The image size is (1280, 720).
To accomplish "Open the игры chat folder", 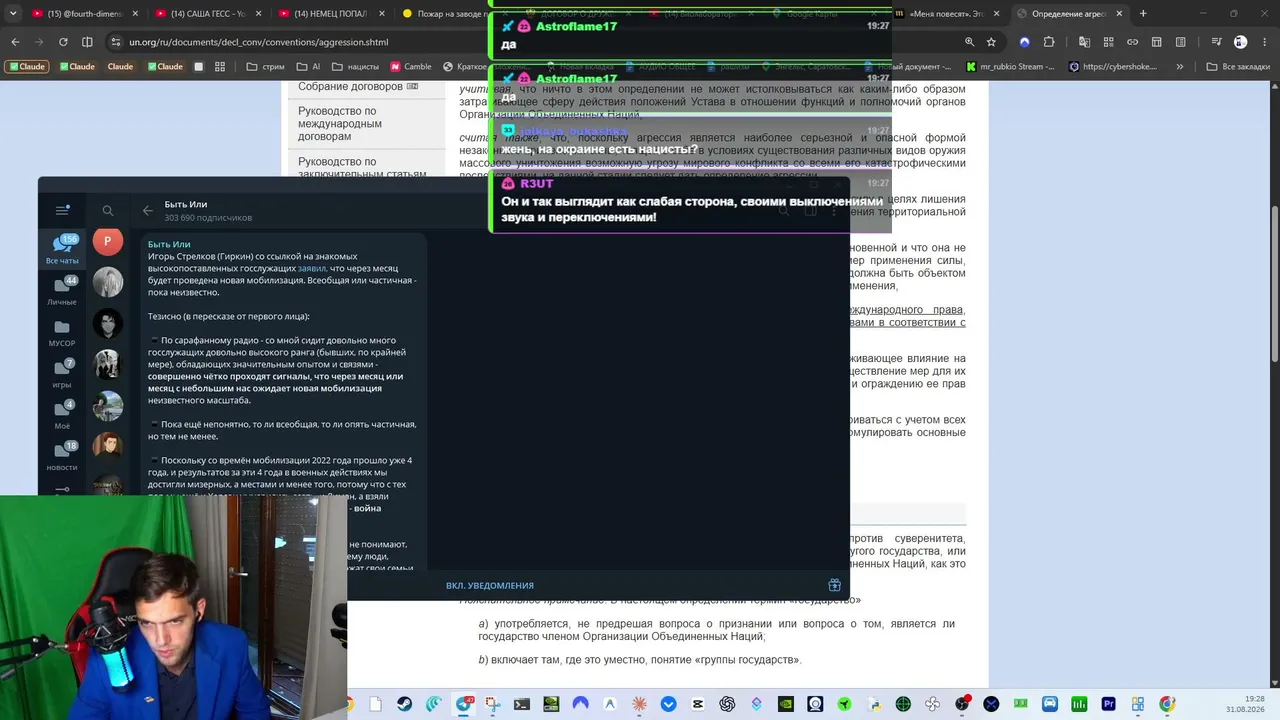I will (x=62, y=374).
